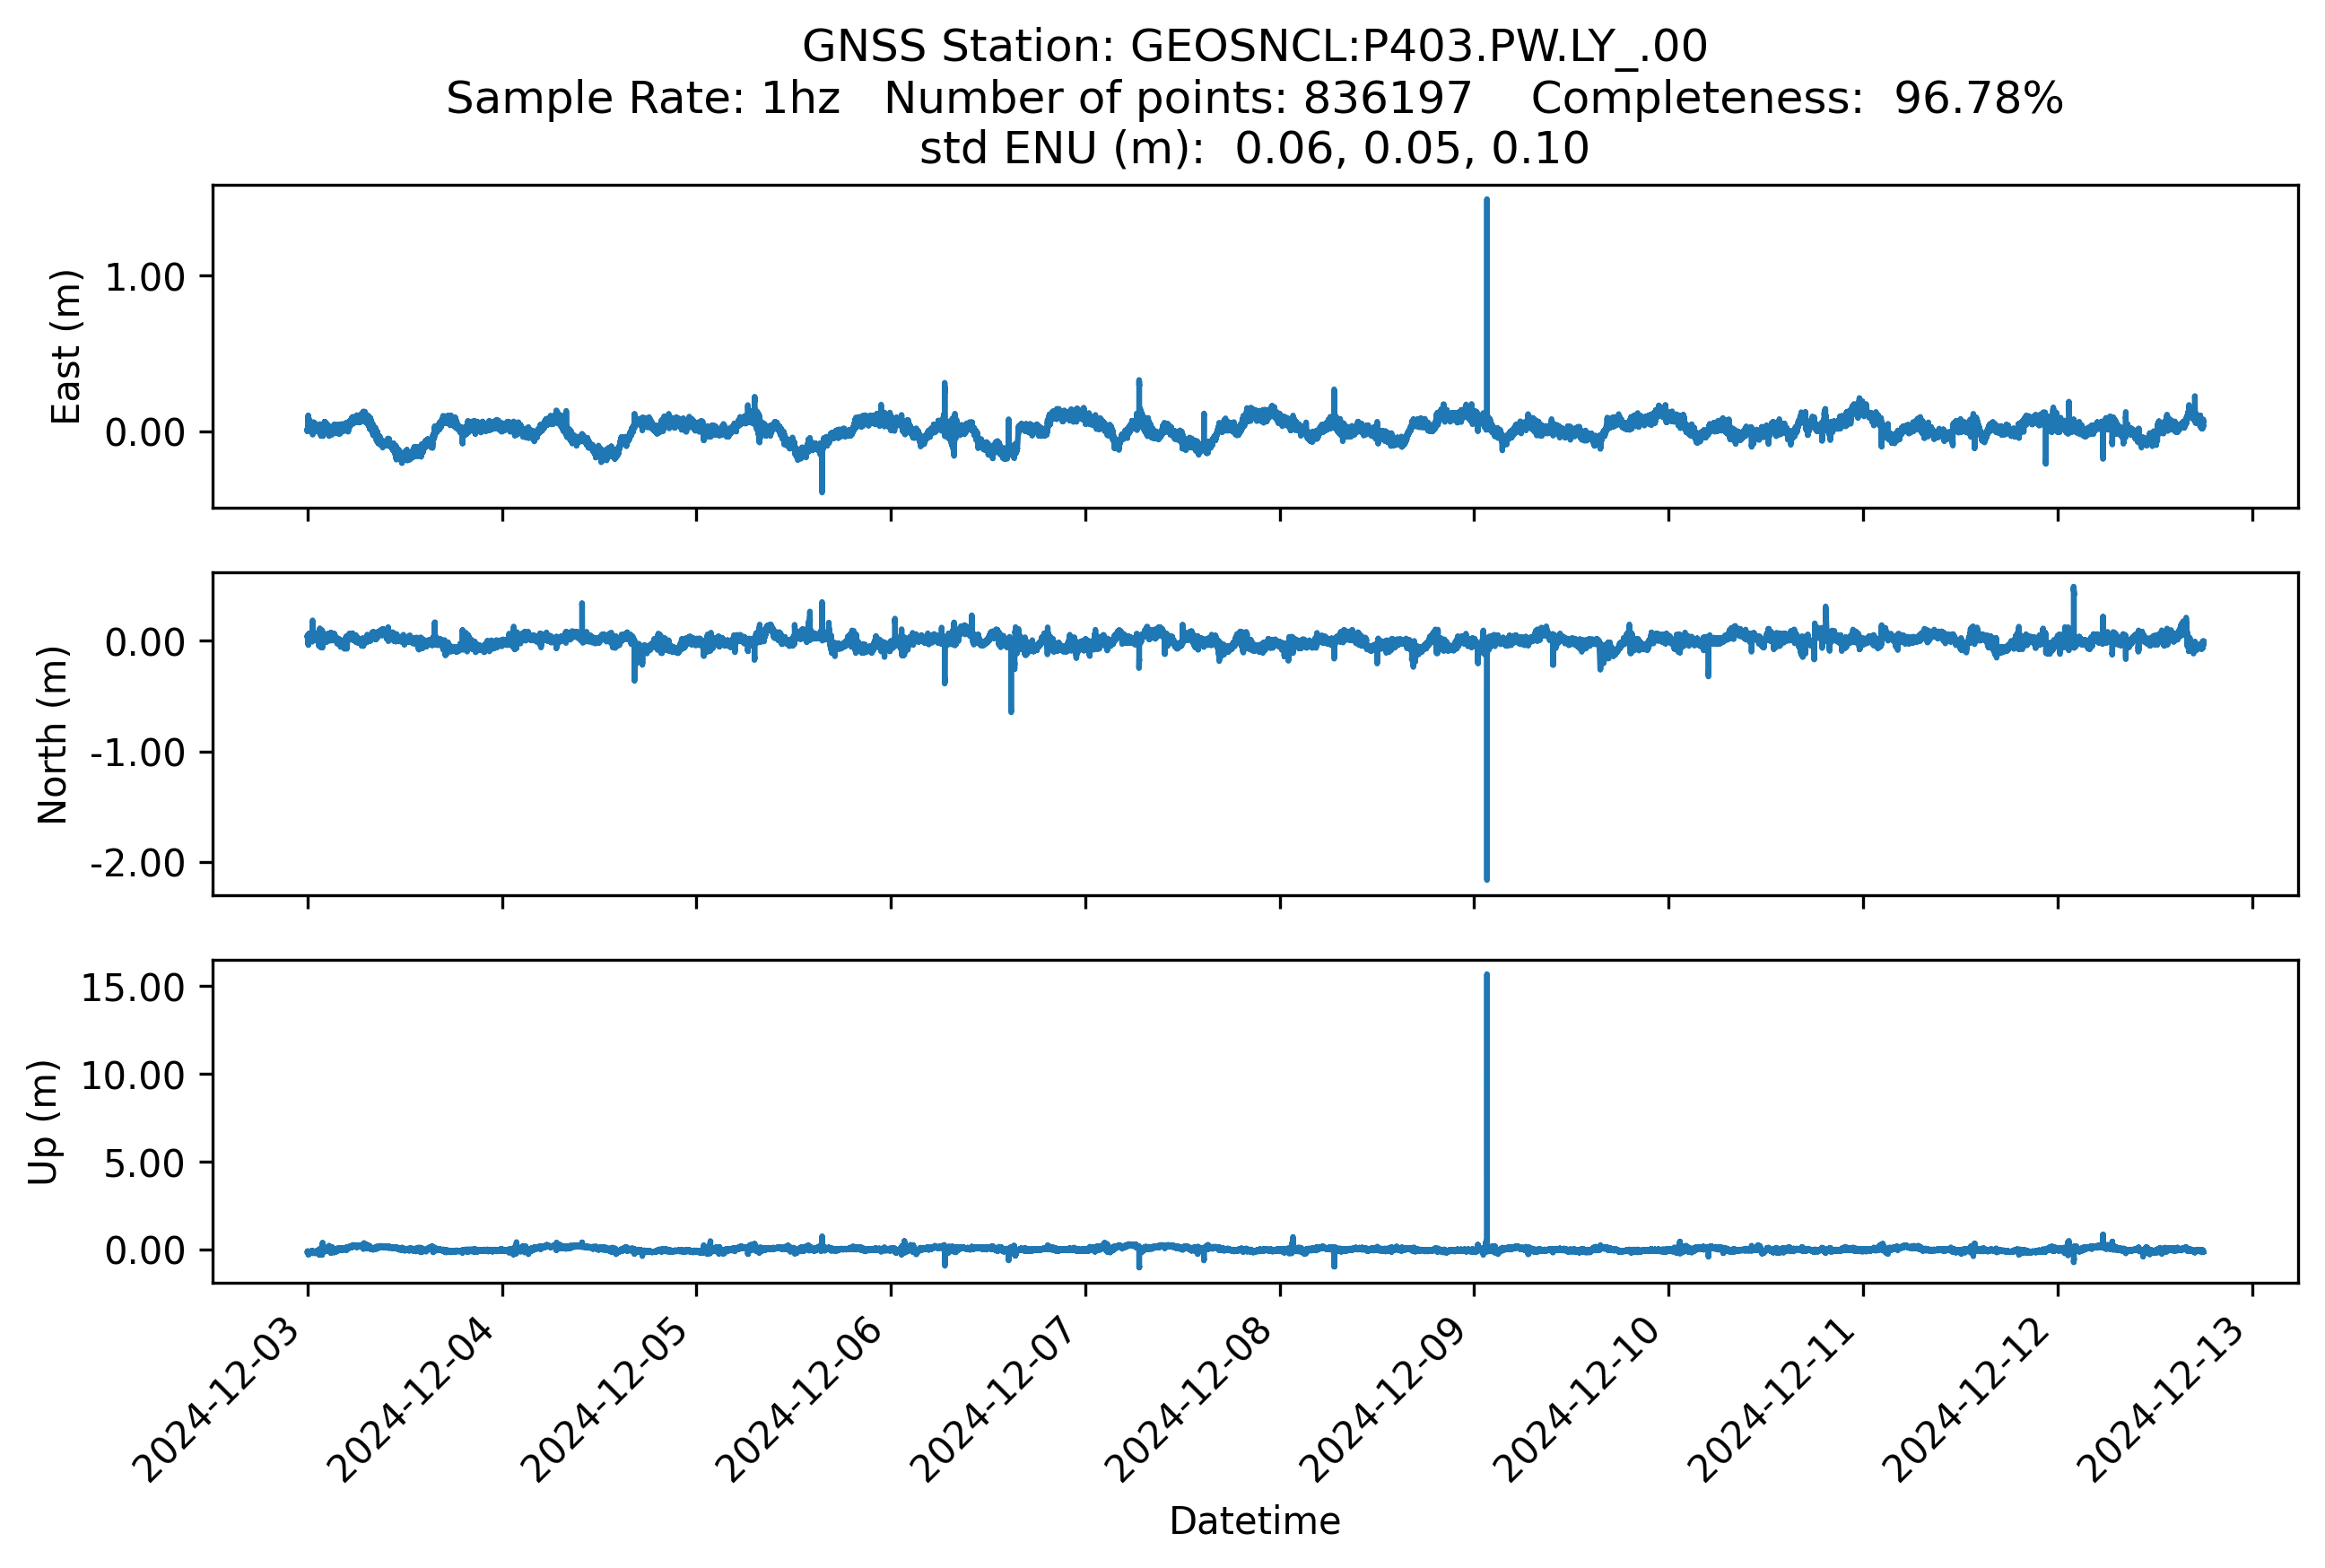Click the Sample Rate 1hz text

point(642,98)
